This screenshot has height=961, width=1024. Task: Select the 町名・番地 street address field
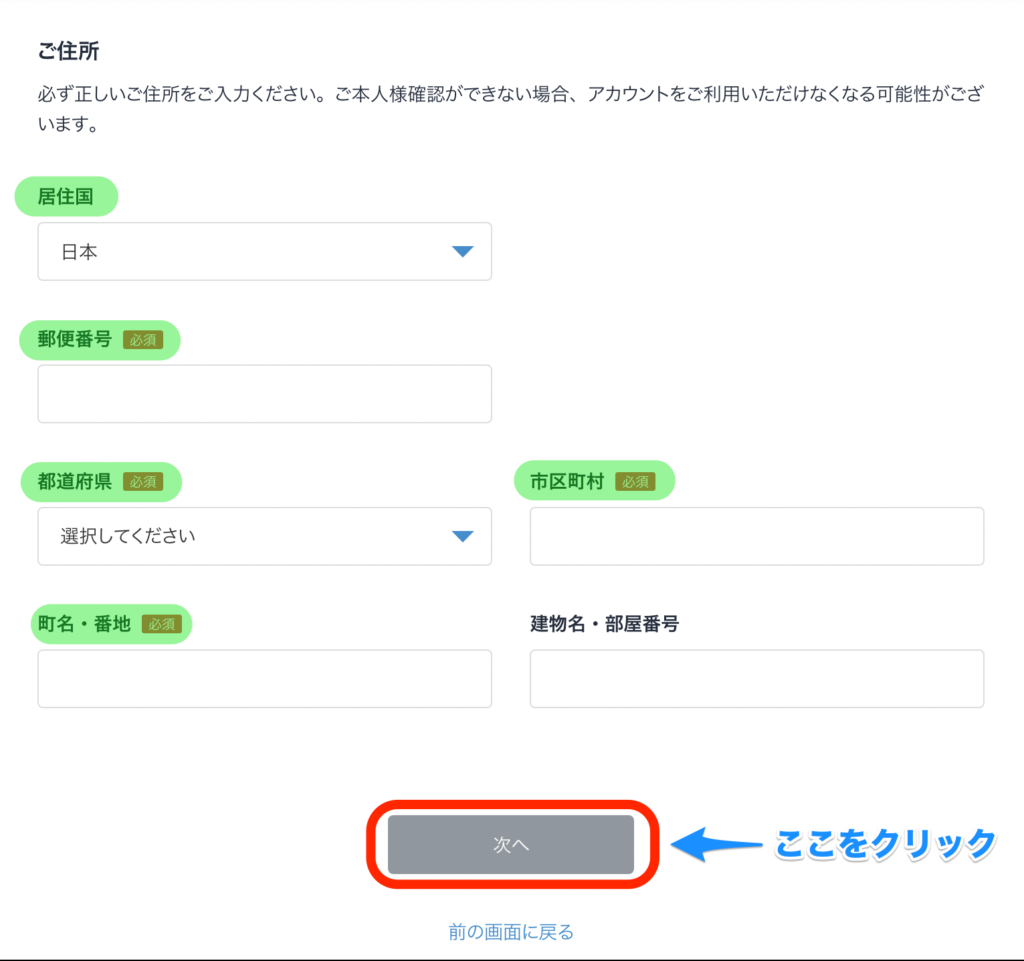click(x=264, y=678)
